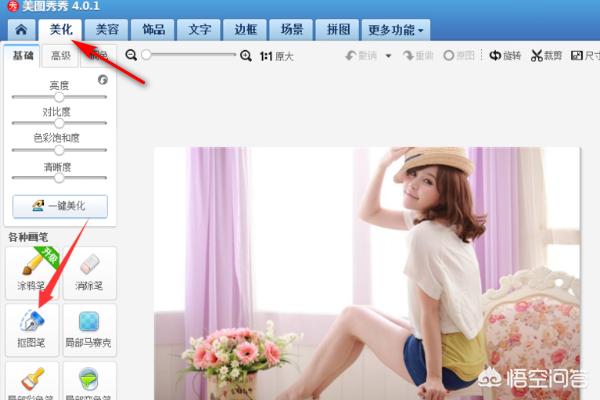Select the 高级 adjustment sub-tab
The height and width of the screenshot is (400, 600).
click(x=60, y=56)
